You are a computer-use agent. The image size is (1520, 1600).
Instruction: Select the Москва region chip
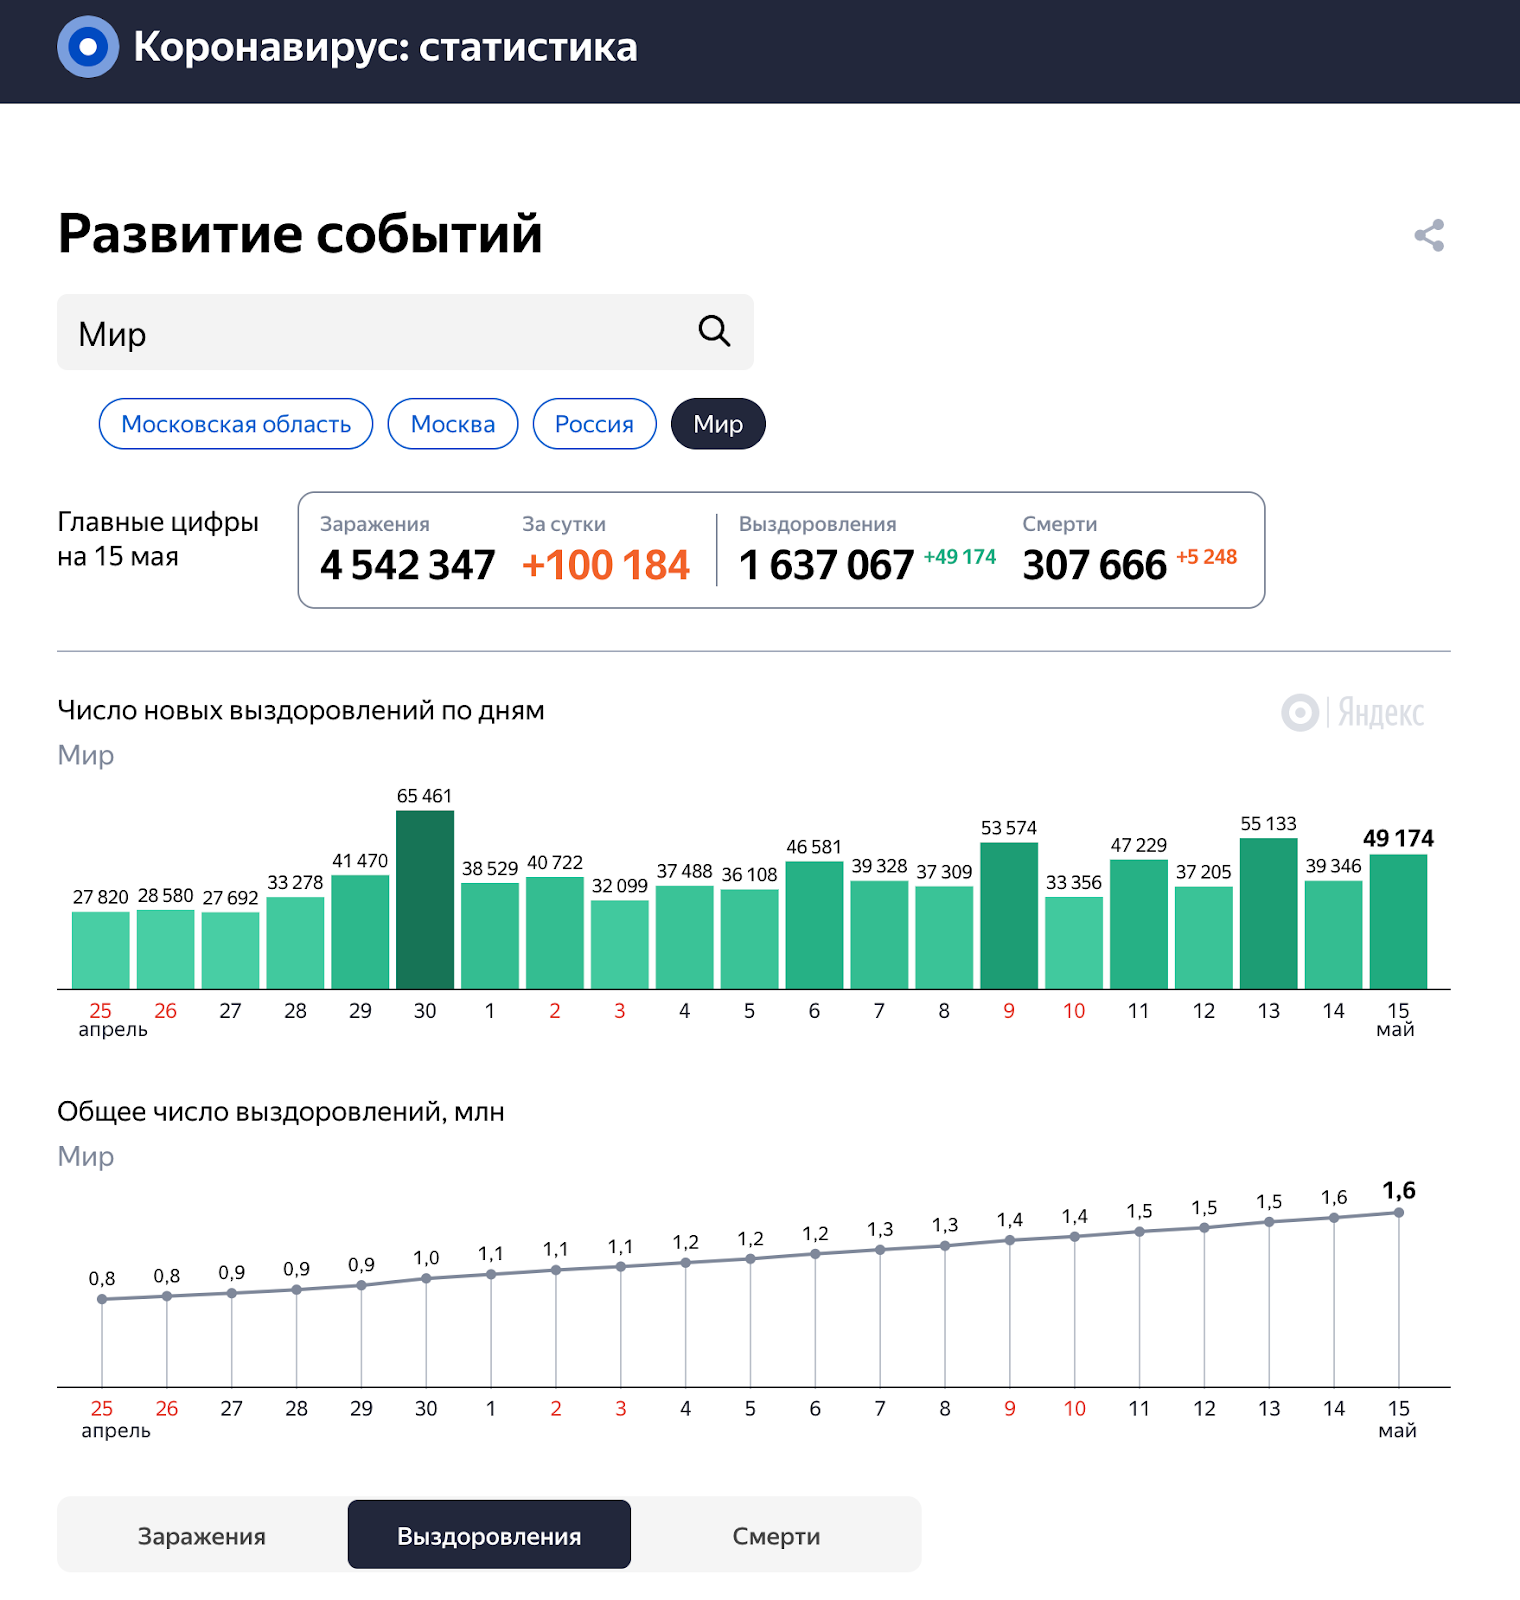click(x=453, y=424)
